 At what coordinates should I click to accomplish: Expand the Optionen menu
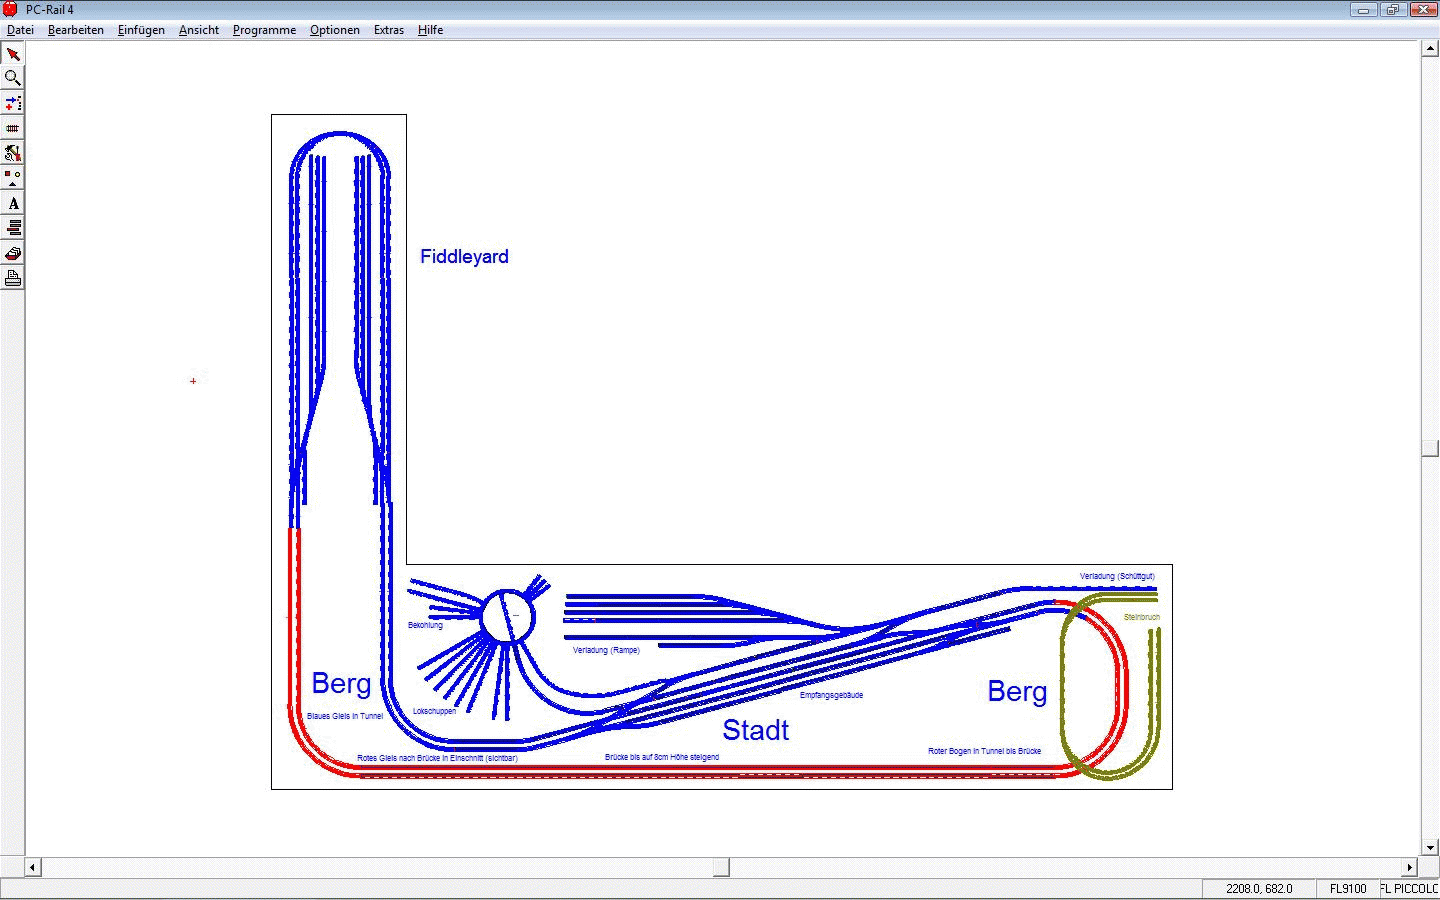pos(334,30)
